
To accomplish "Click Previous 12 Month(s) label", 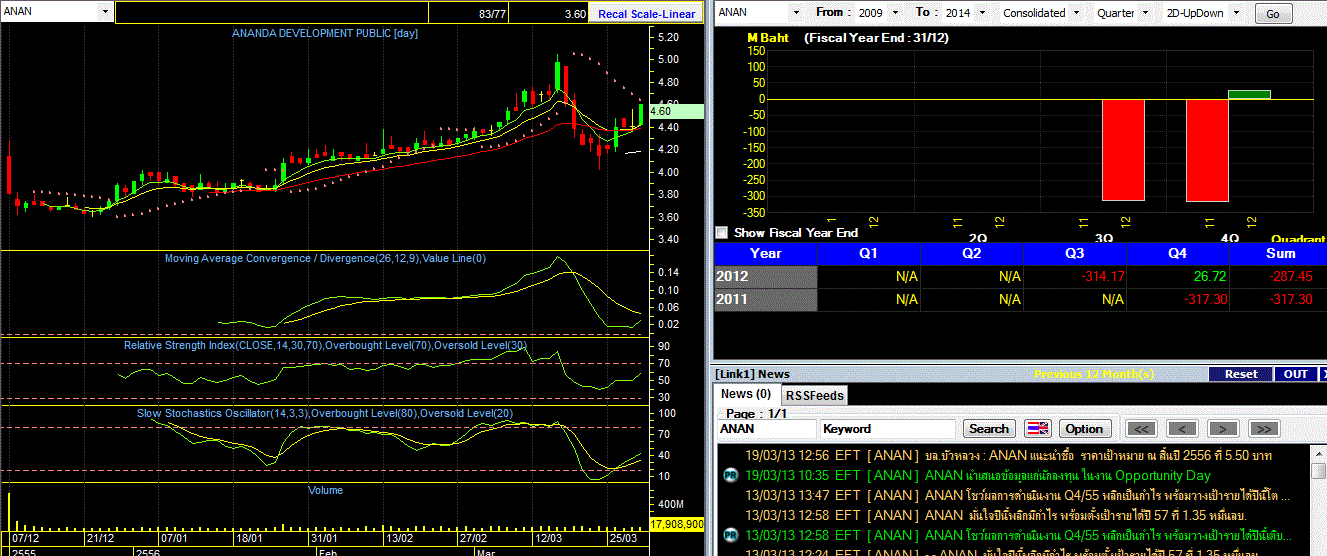I will tap(1094, 374).
